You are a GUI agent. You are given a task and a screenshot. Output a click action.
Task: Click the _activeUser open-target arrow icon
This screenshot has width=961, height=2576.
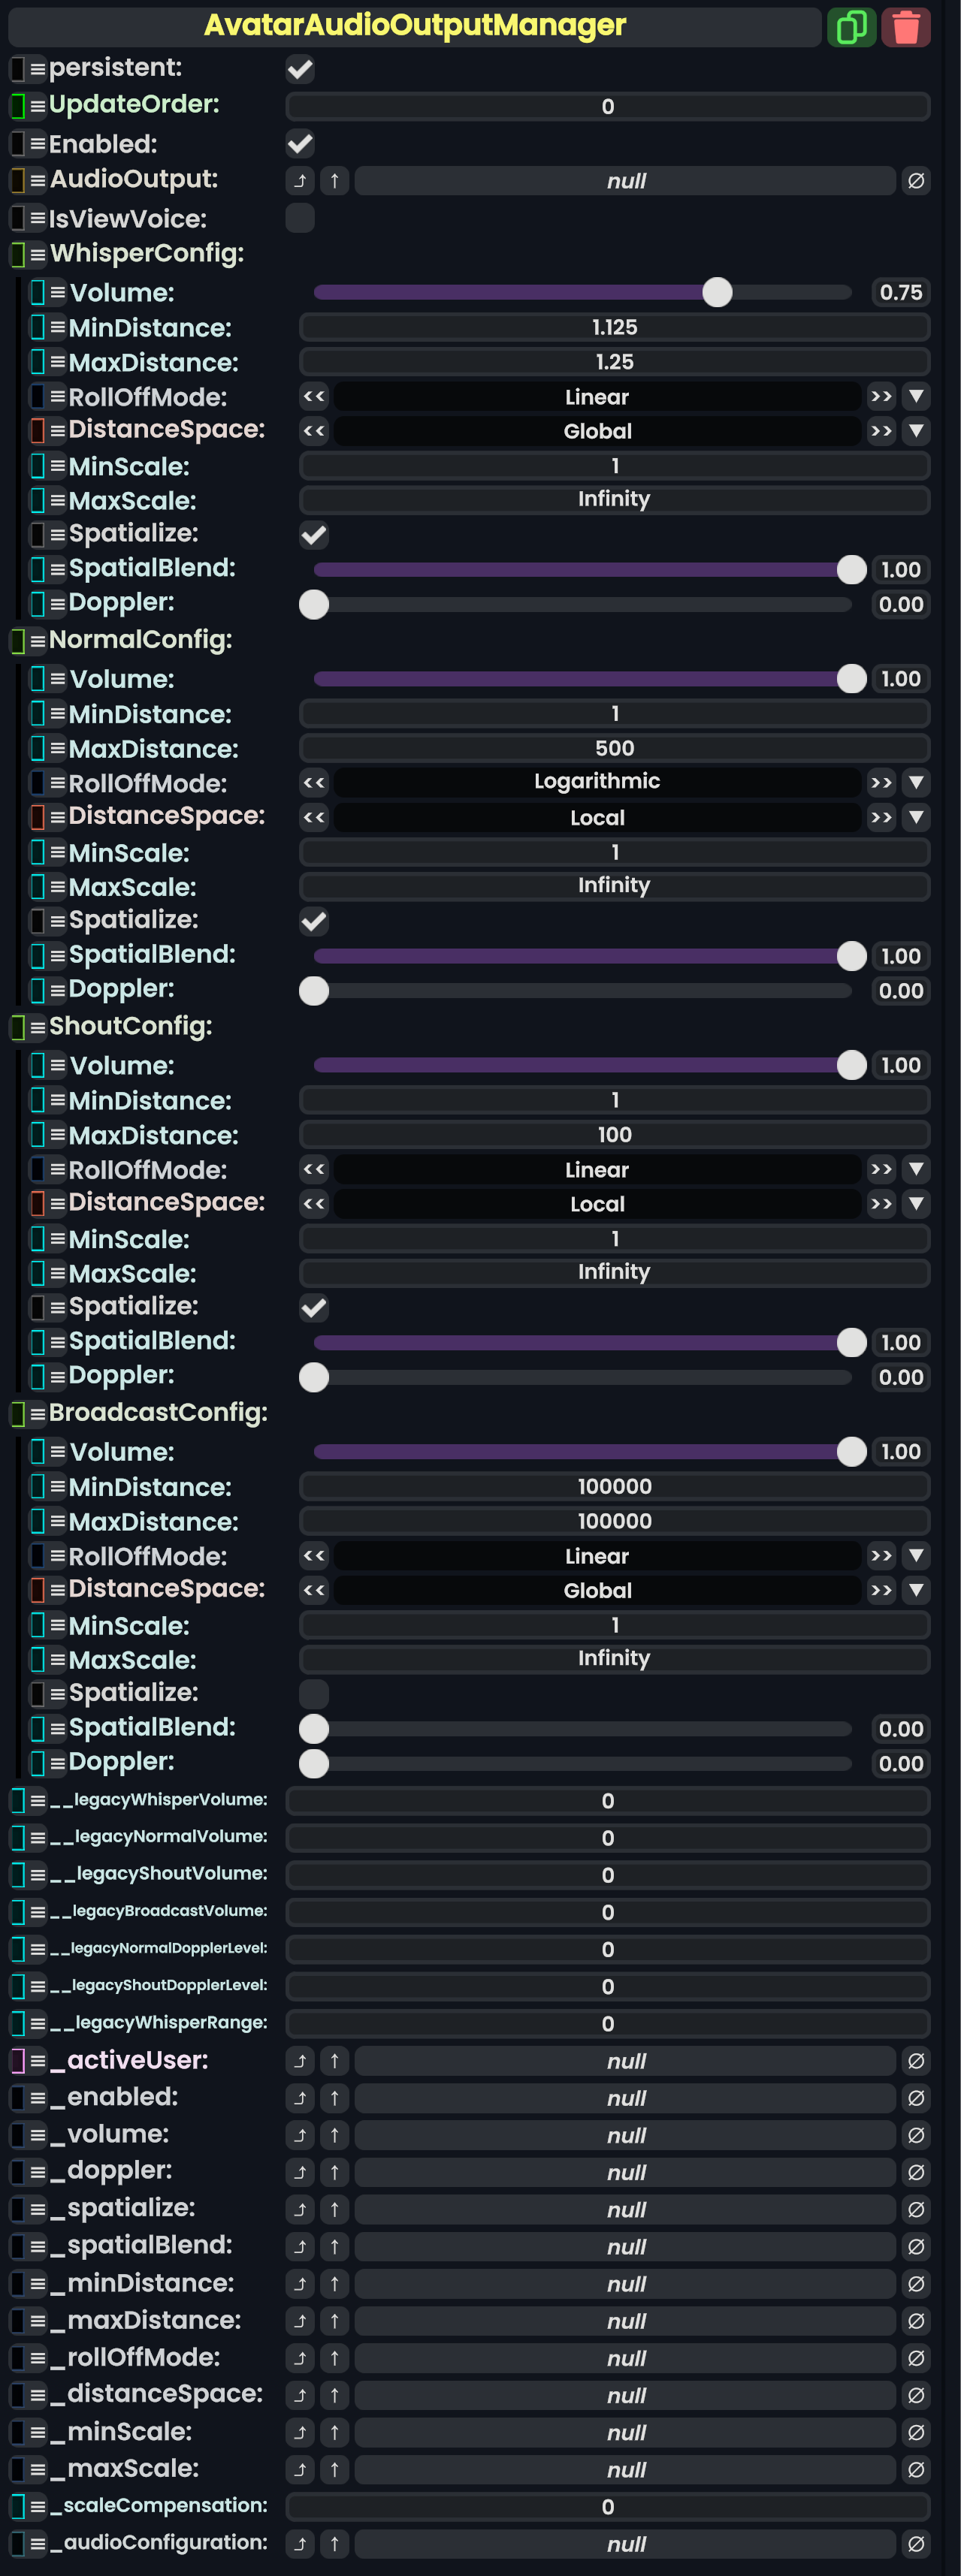coord(300,2061)
